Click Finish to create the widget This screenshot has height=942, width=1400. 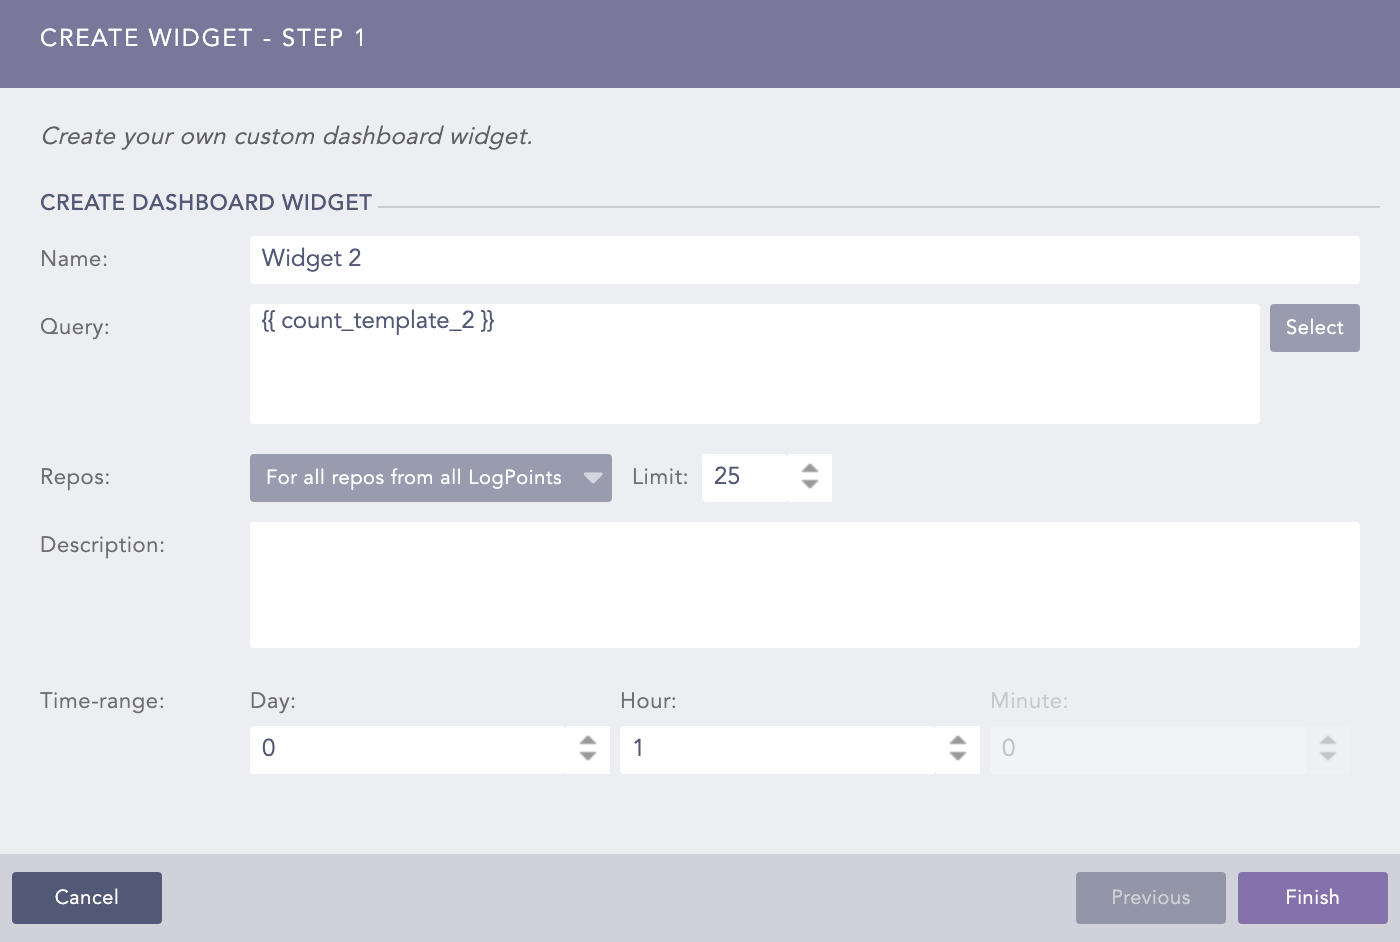point(1312,897)
